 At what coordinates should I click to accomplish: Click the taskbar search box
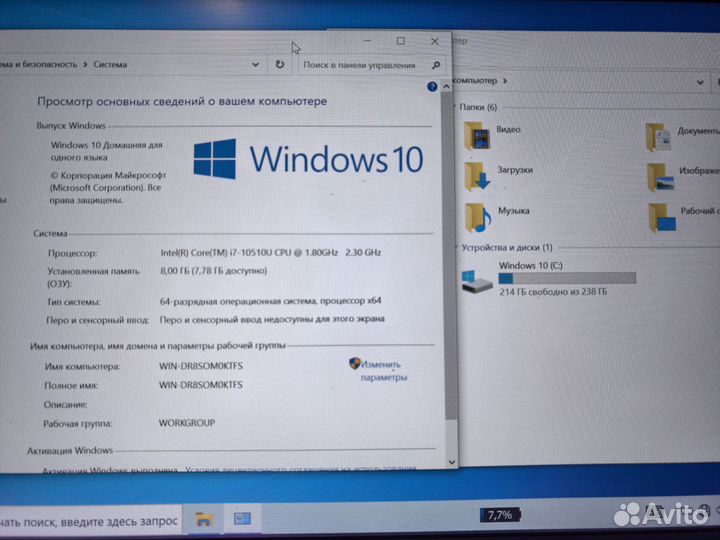tap(90, 521)
